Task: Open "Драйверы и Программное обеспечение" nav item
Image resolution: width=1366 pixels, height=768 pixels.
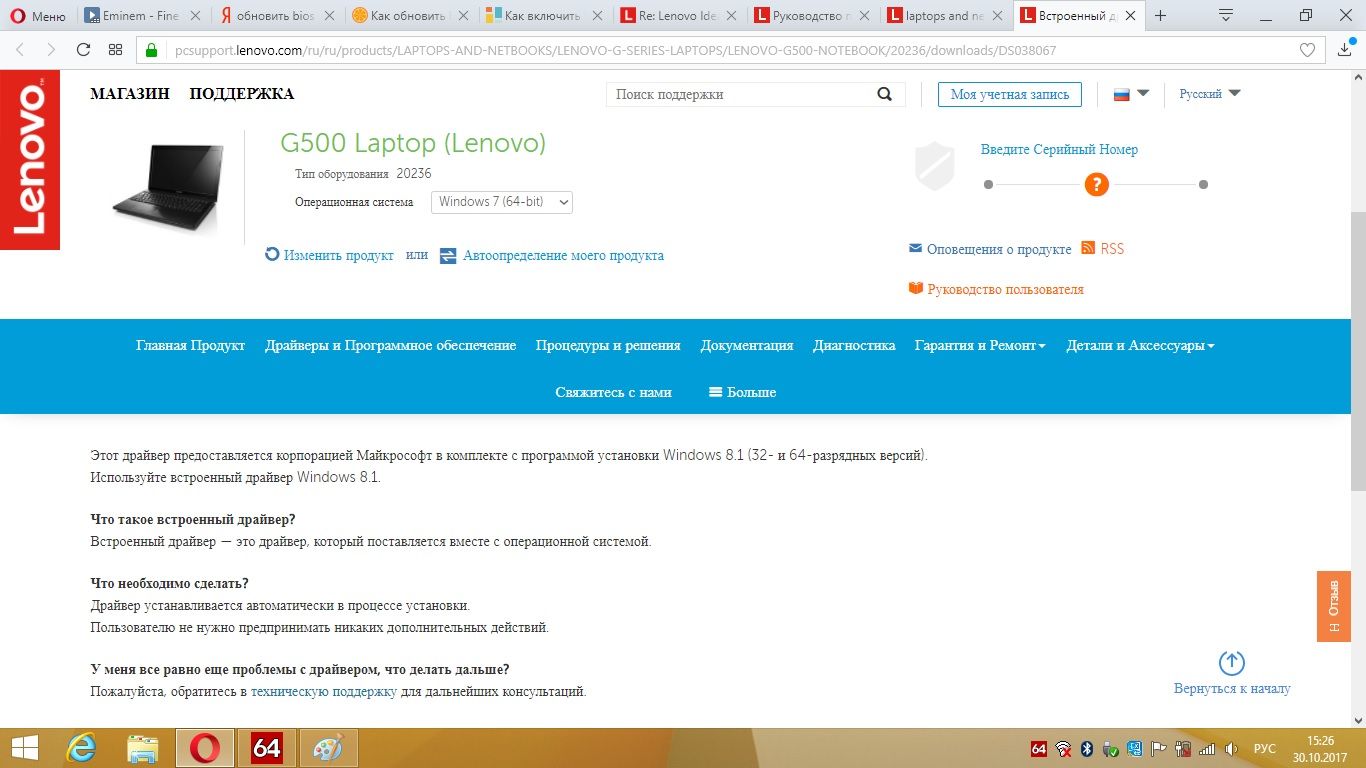Action: point(390,345)
